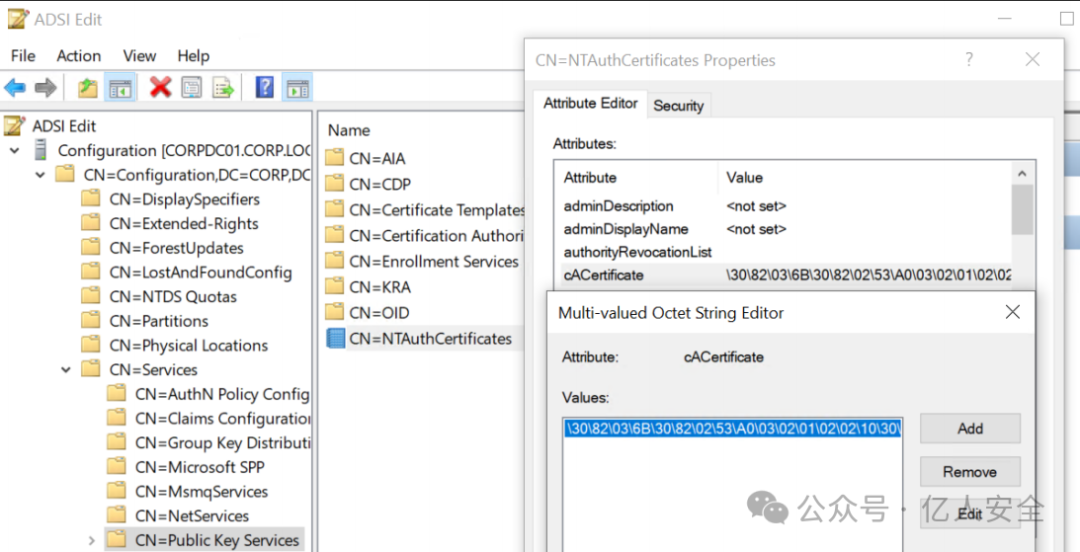
Task: Select CN=Extended-Rights in the tree
Action: point(184,223)
